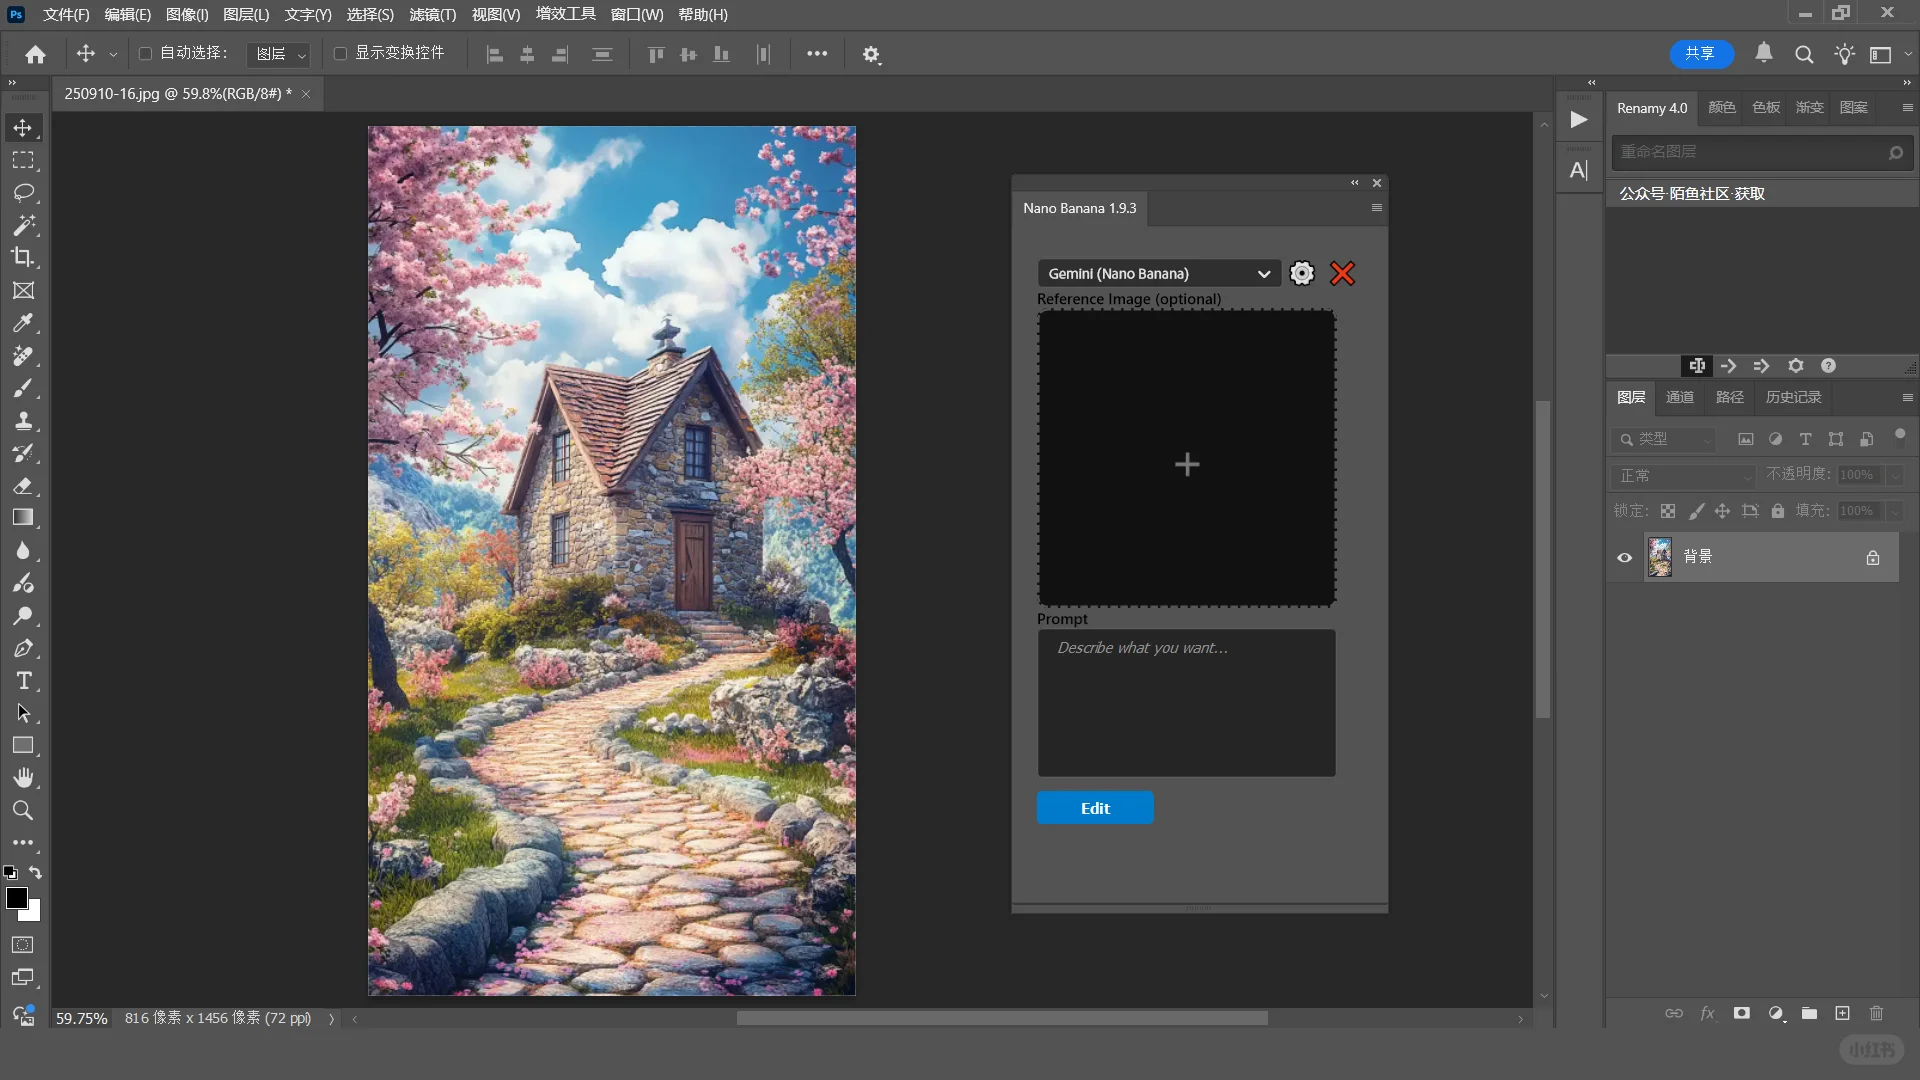Open the Gemini (Nano Banana) model dropdown
The height and width of the screenshot is (1080, 1920).
click(1158, 273)
